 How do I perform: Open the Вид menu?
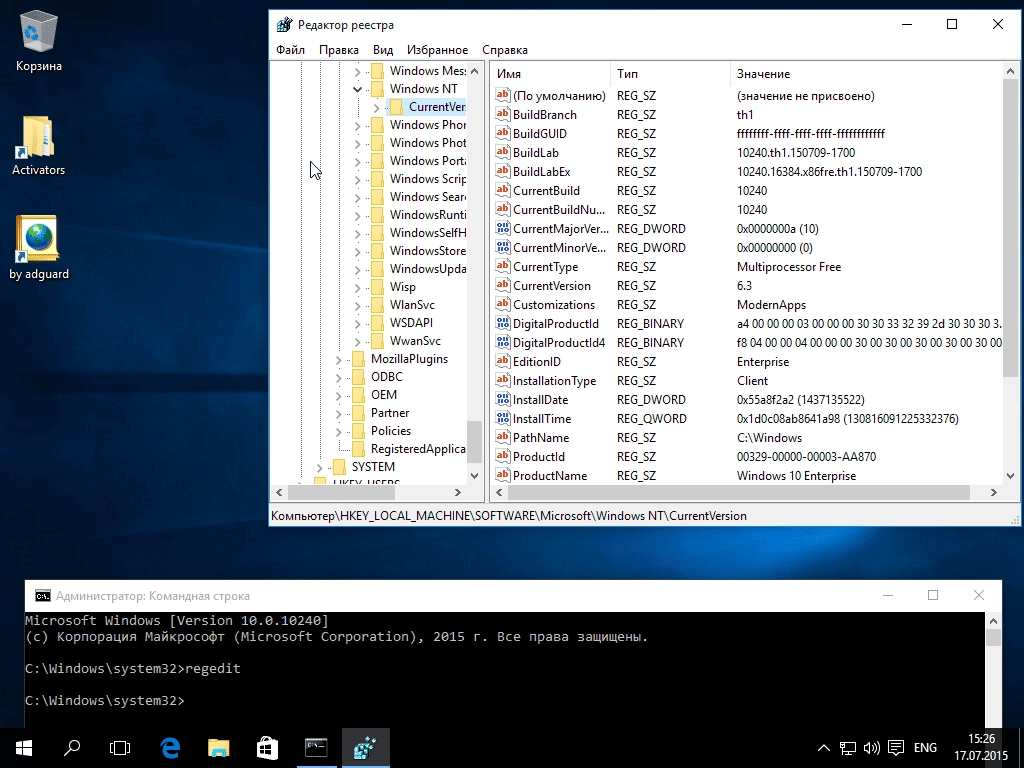pos(383,50)
